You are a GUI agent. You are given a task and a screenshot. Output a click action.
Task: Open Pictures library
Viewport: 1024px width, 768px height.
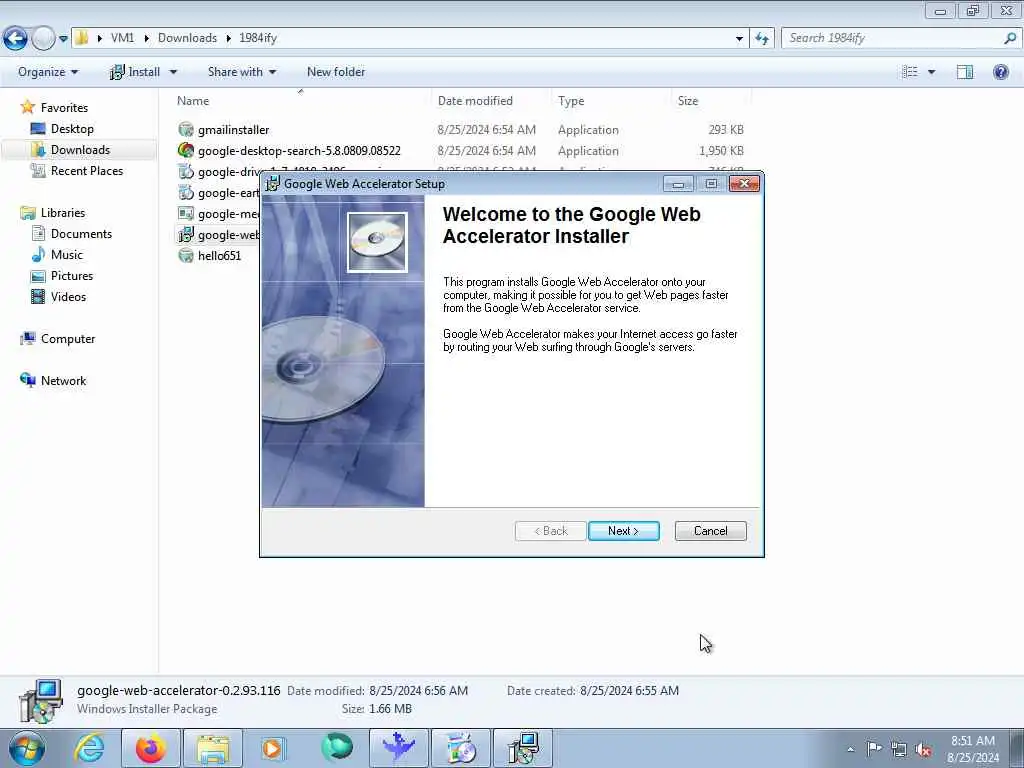point(72,276)
